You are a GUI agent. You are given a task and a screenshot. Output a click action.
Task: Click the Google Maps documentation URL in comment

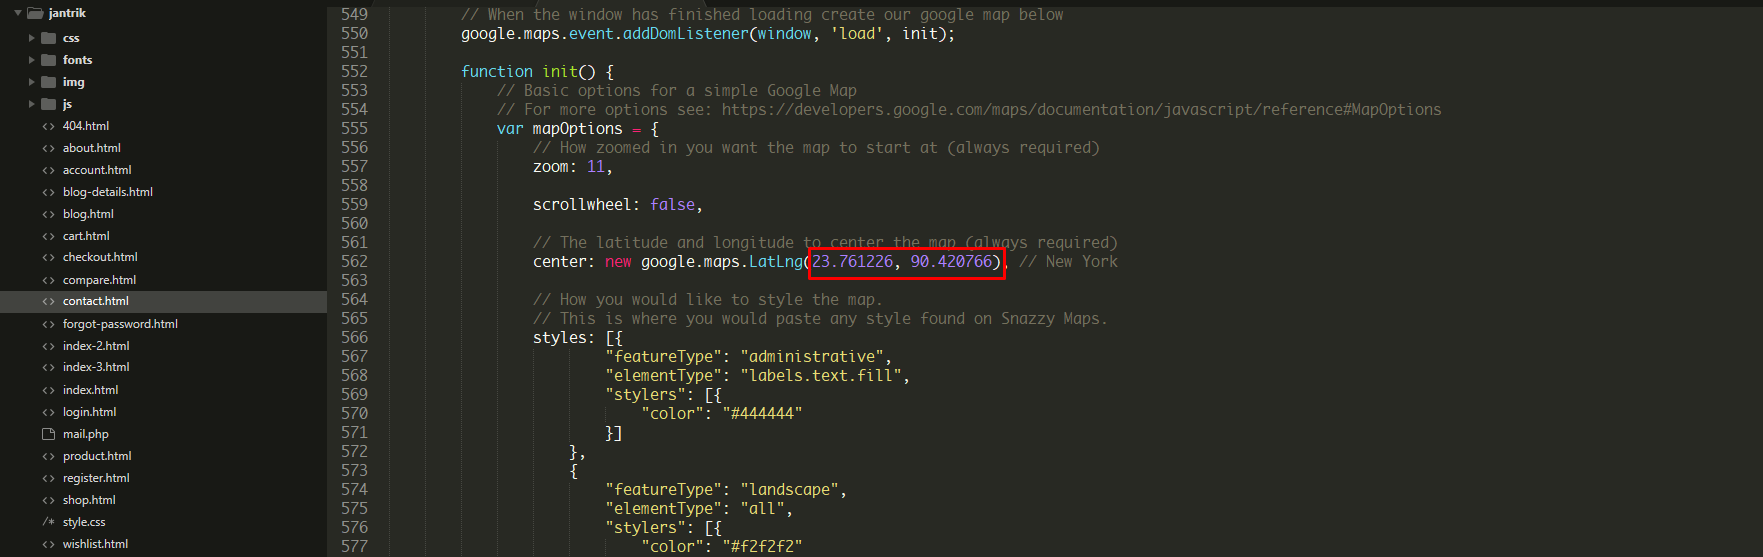1081,110
